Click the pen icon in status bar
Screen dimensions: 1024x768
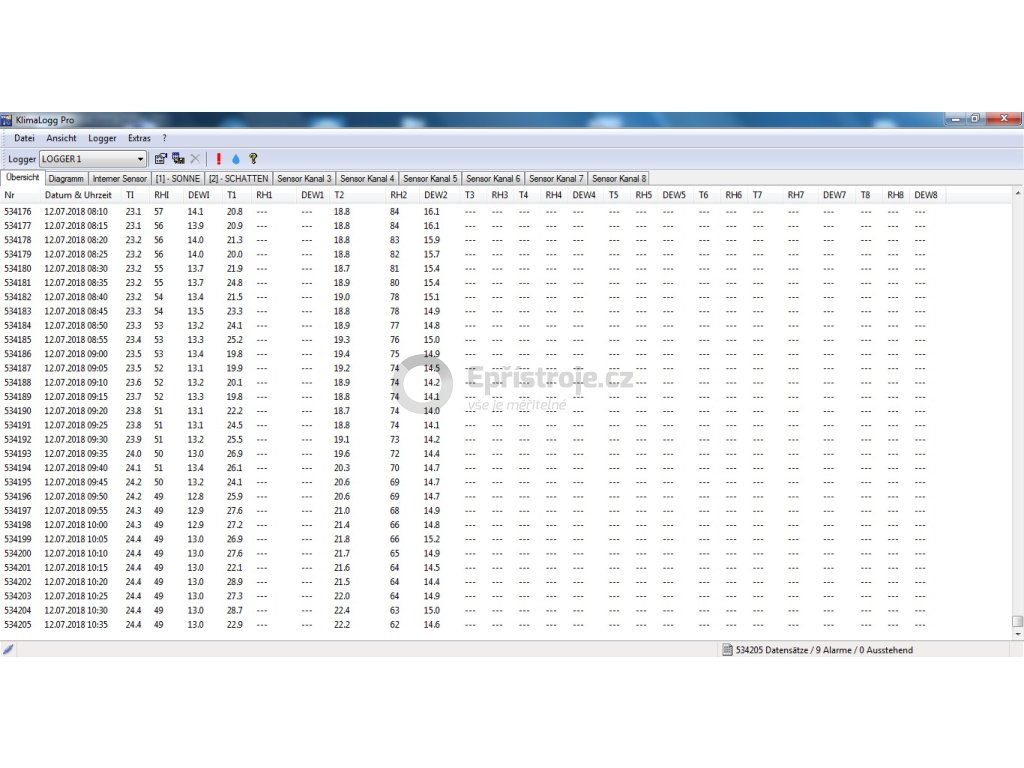click(x=8, y=649)
